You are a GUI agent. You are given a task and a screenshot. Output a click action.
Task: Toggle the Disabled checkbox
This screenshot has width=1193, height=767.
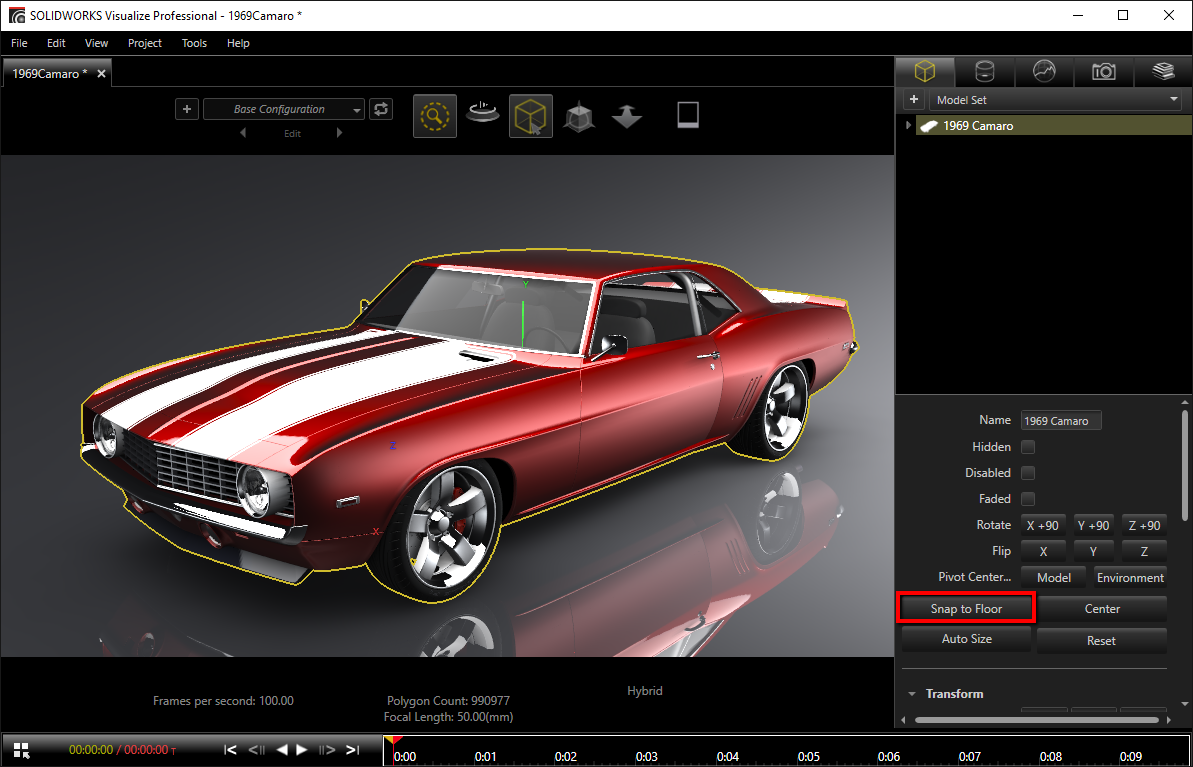[x=1027, y=473]
